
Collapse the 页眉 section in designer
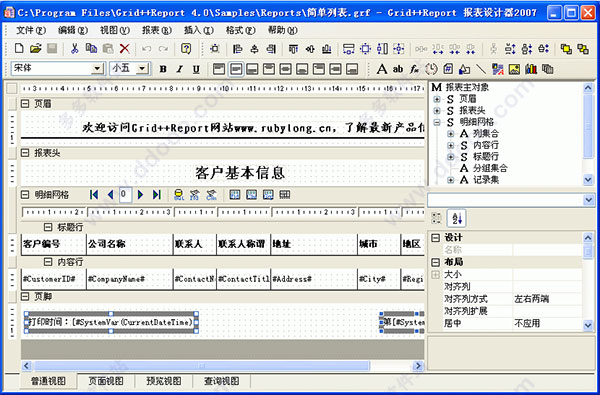click(25, 103)
